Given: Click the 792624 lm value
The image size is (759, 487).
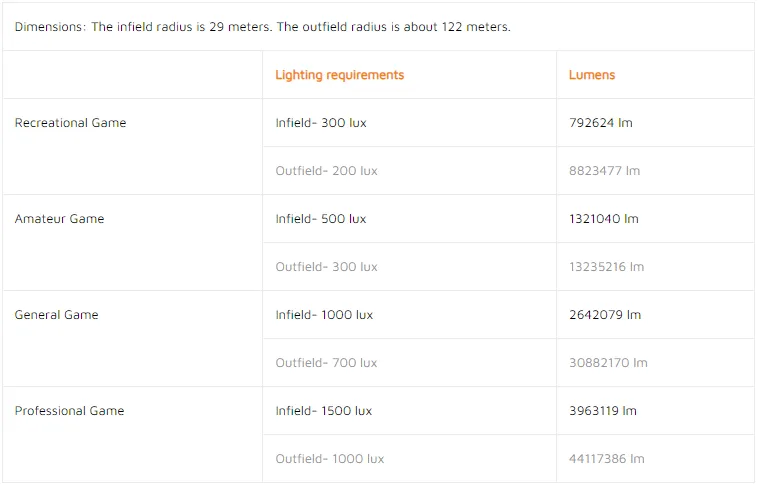Looking at the screenshot, I should click(x=601, y=123).
